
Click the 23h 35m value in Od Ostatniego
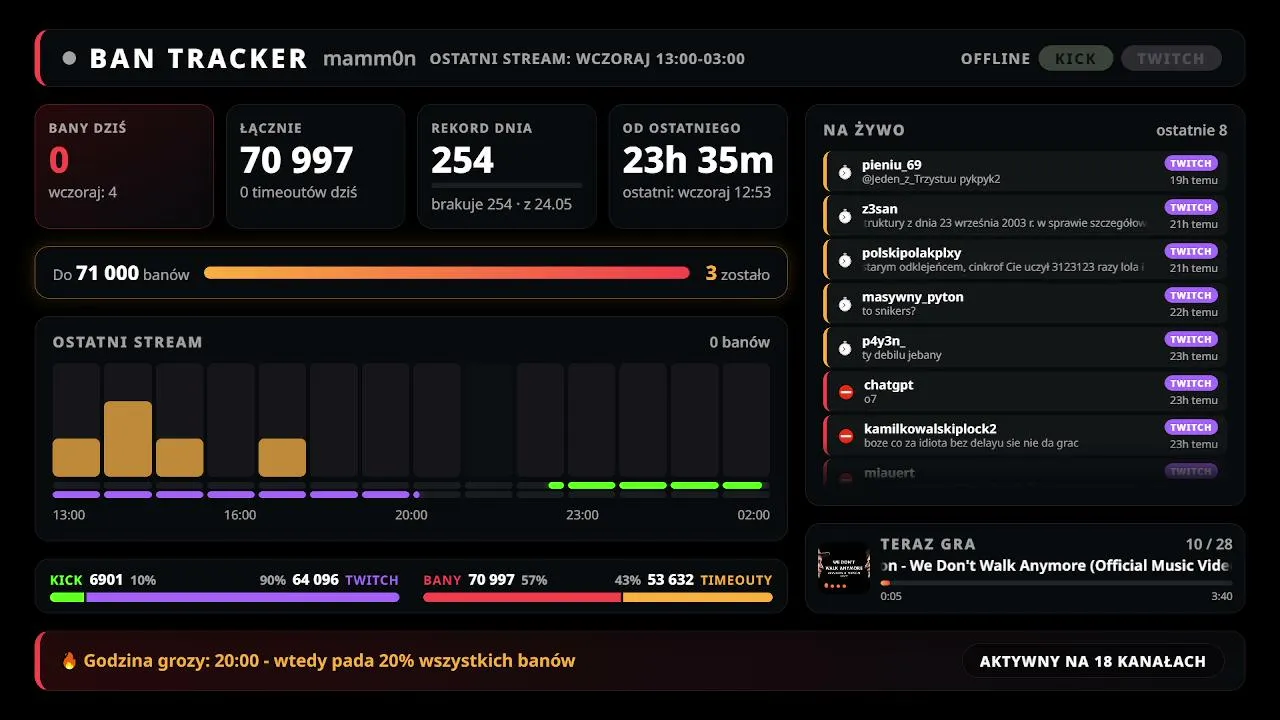point(698,160)
